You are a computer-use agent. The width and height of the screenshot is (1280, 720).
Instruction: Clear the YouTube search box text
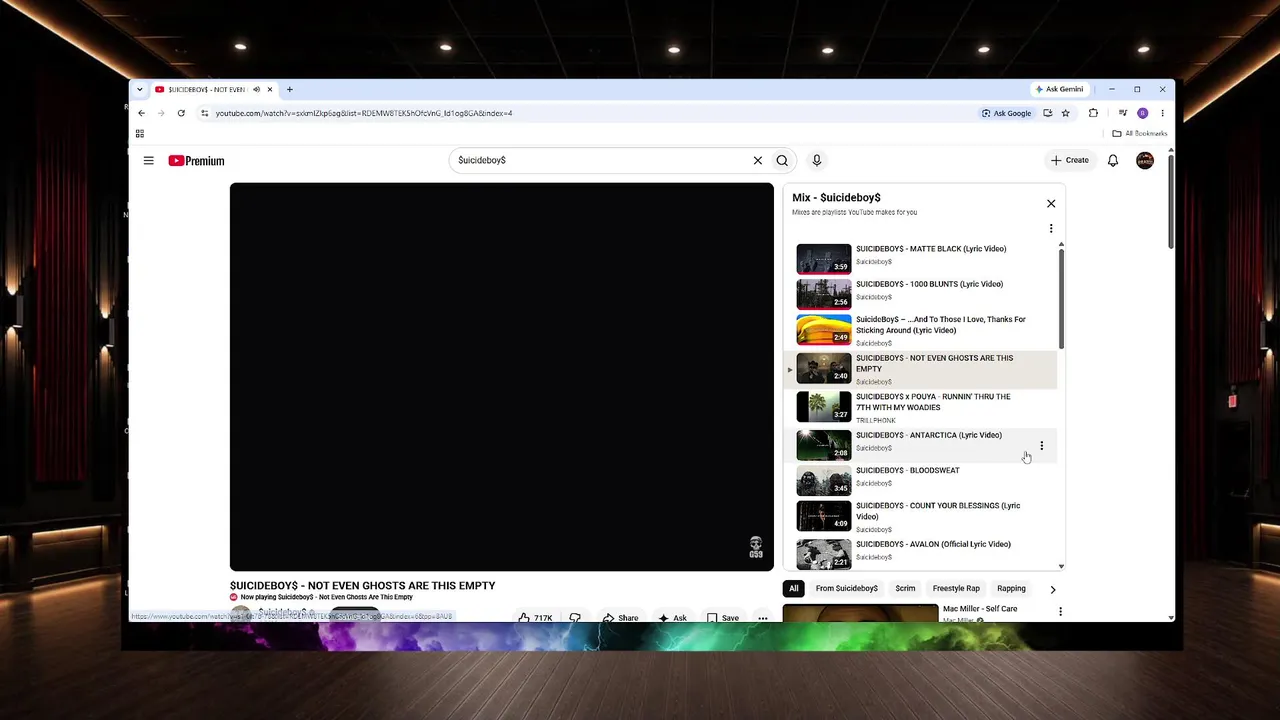[758, 160]
